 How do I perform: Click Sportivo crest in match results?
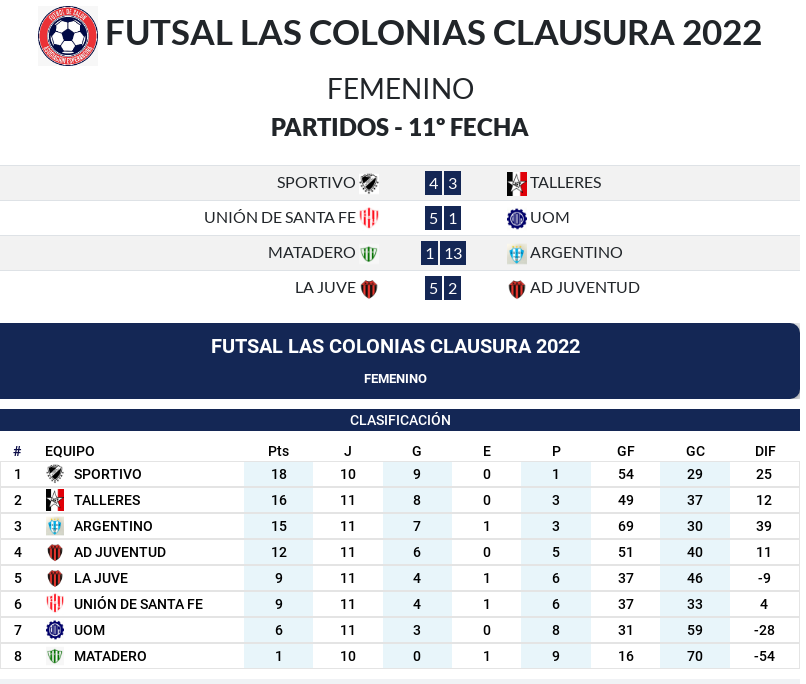(369, 183)
